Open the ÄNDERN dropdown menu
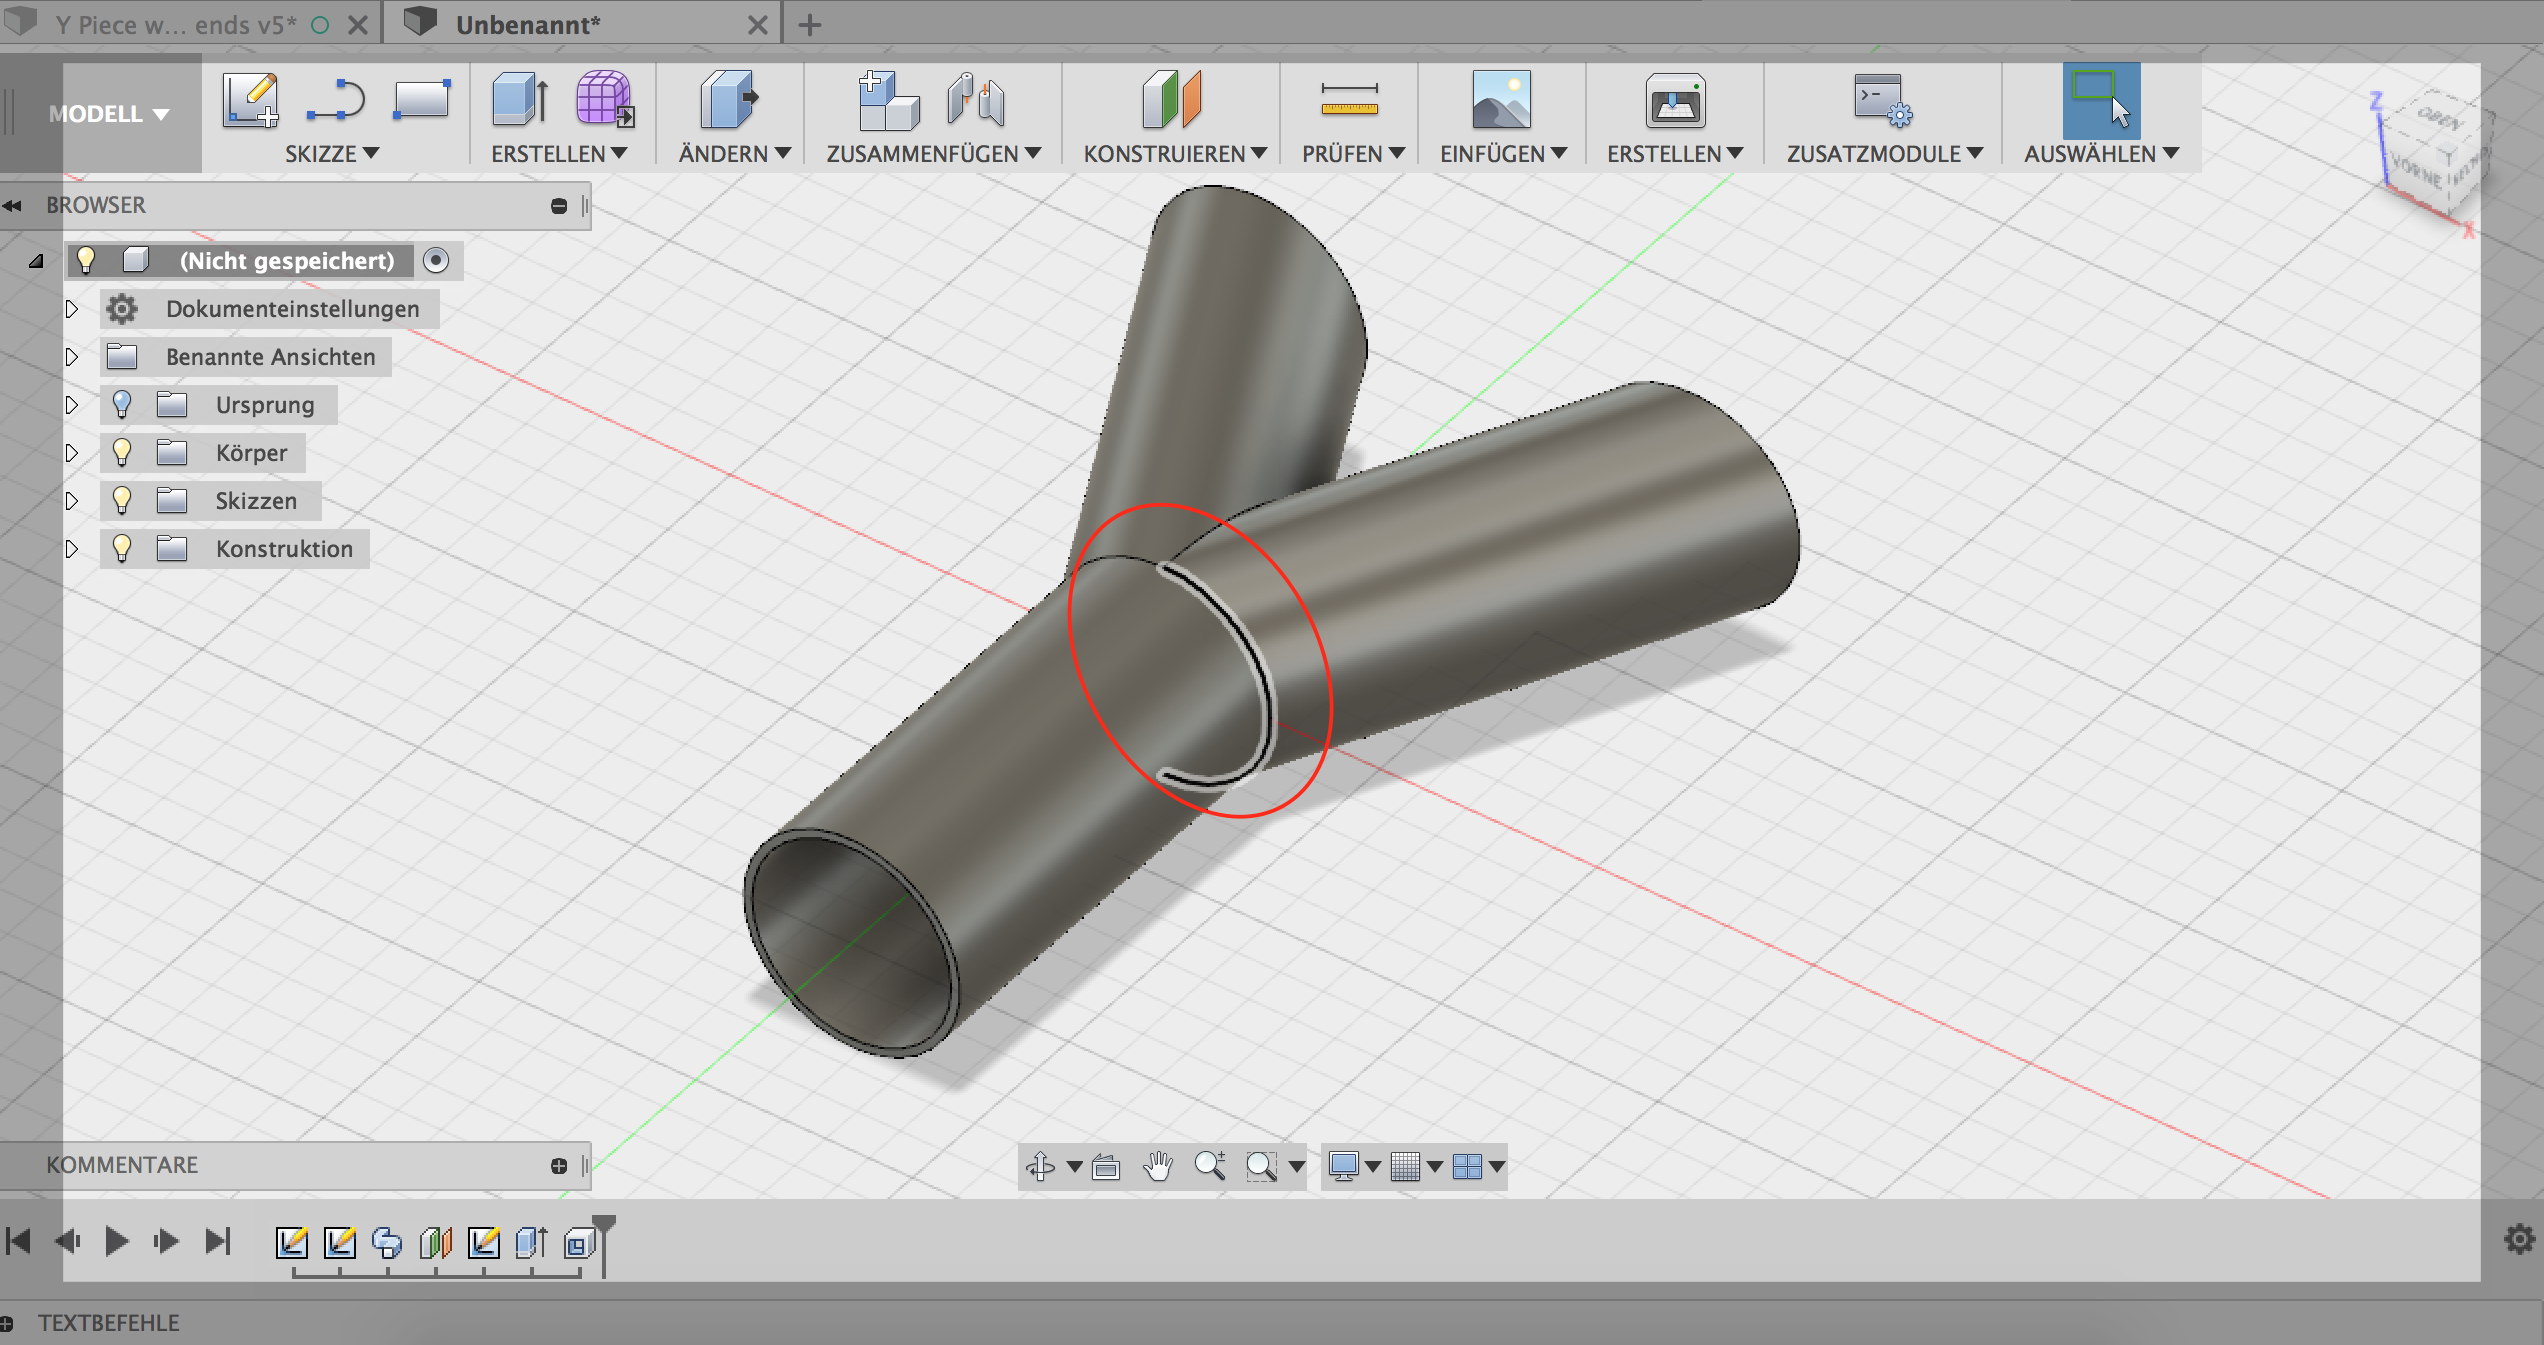The image size is (2544, 1345). (x=731, y=153)
